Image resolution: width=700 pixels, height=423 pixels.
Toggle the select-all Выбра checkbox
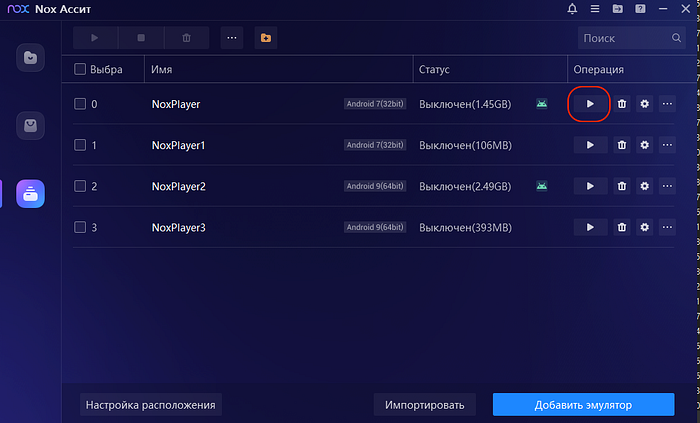click(x=80, y=69)
